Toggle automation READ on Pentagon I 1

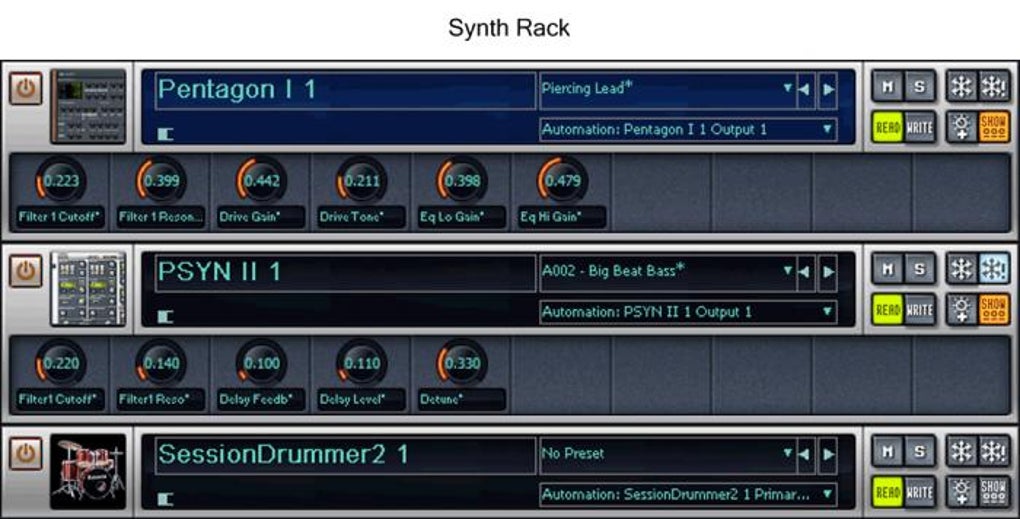887,127
